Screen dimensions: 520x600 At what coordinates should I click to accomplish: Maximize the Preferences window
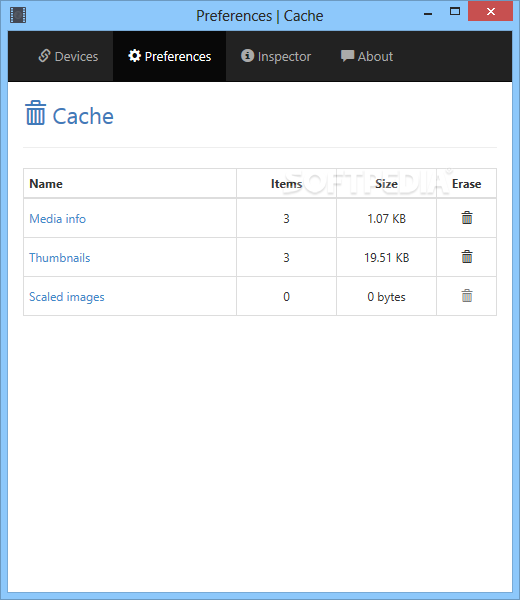(455, 11)
